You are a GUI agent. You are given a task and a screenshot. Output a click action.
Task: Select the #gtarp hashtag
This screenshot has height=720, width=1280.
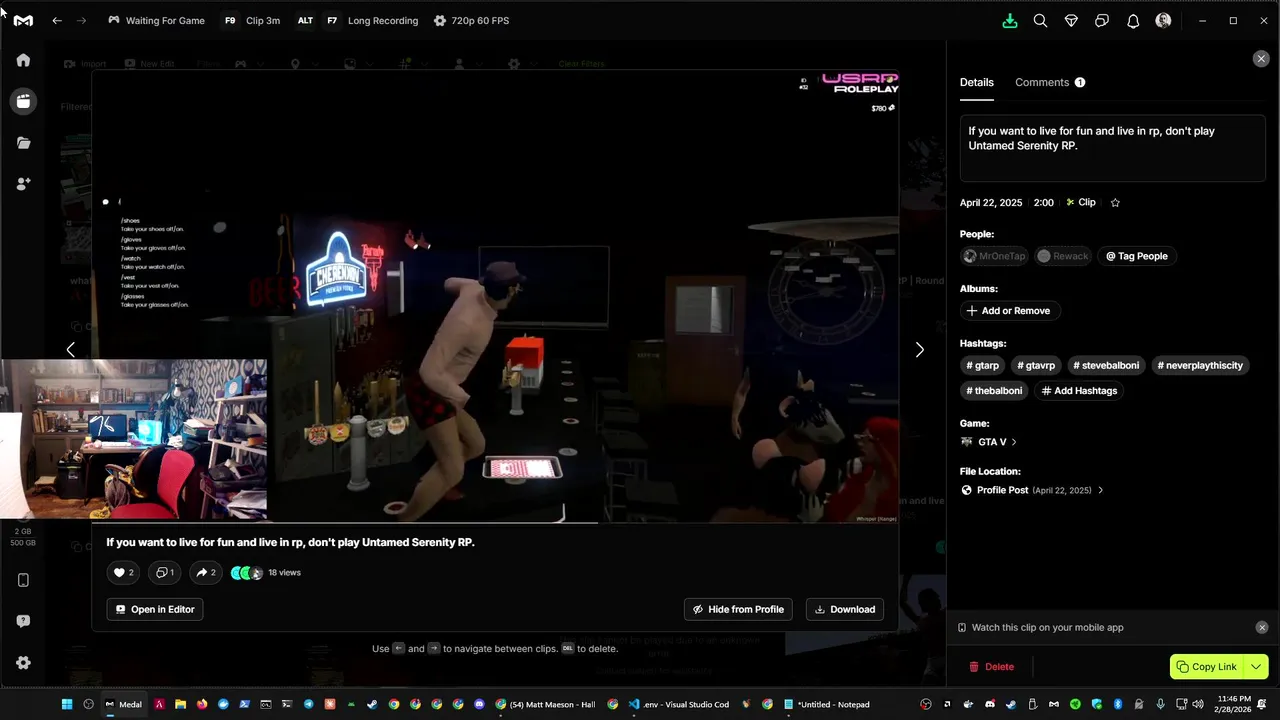pyautogui.click(x=983, y=365)
